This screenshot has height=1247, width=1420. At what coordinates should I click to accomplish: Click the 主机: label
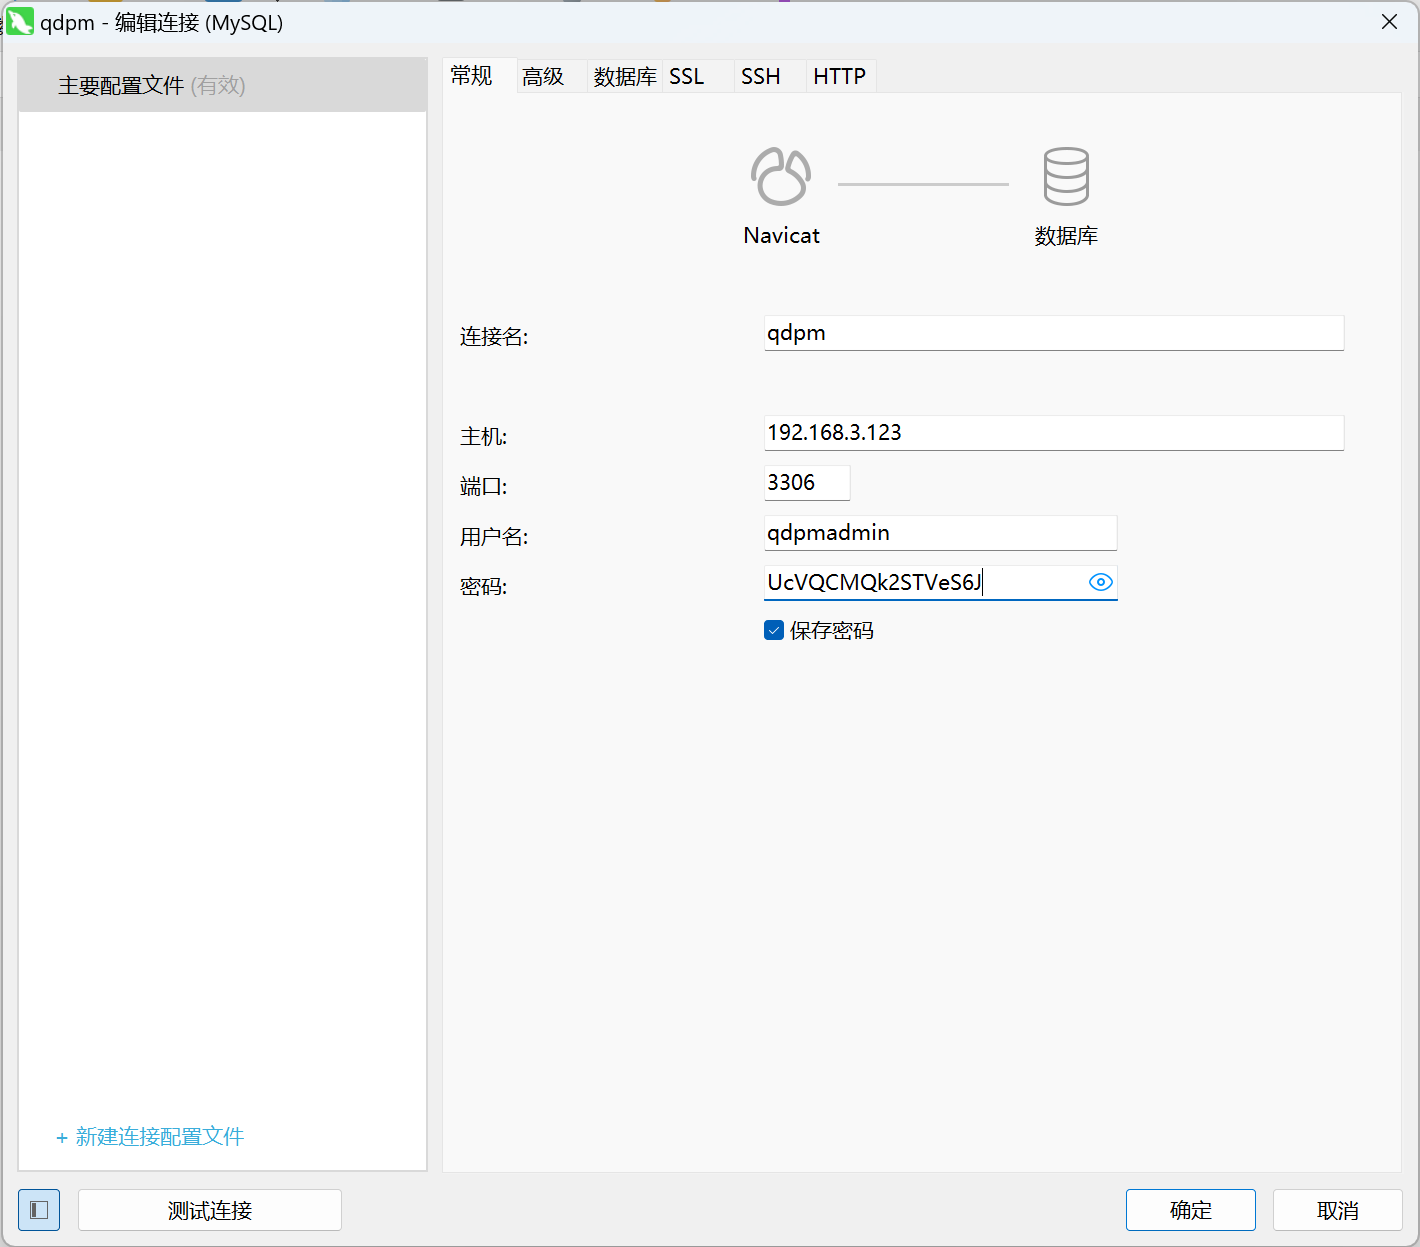(x=484, y=437)
